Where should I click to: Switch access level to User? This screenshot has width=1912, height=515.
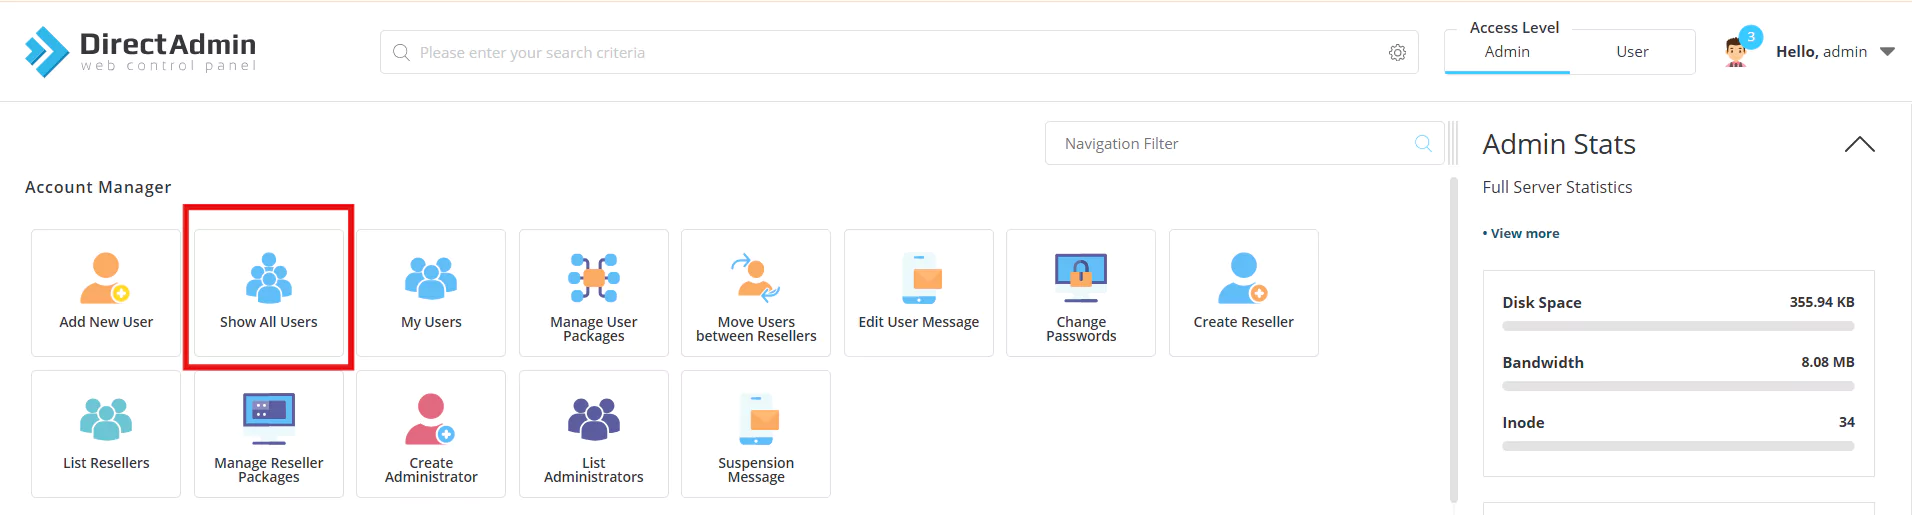tap(1632, 52)
